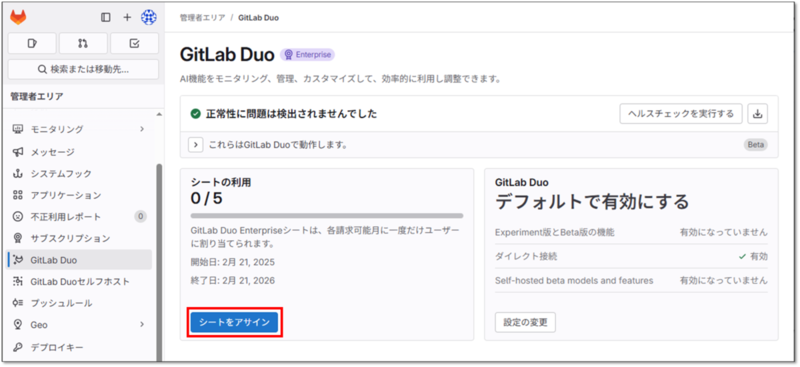Click the 不正利用レポート count badge 0

coord(140,217)
